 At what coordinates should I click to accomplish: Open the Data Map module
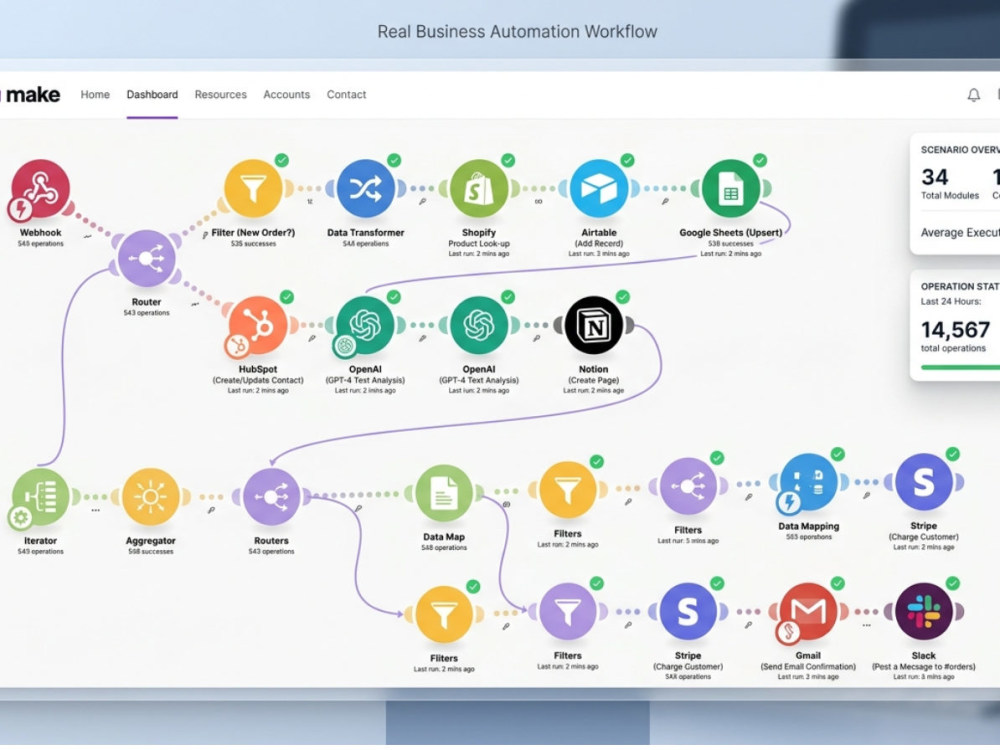click(x=444, y=493)
